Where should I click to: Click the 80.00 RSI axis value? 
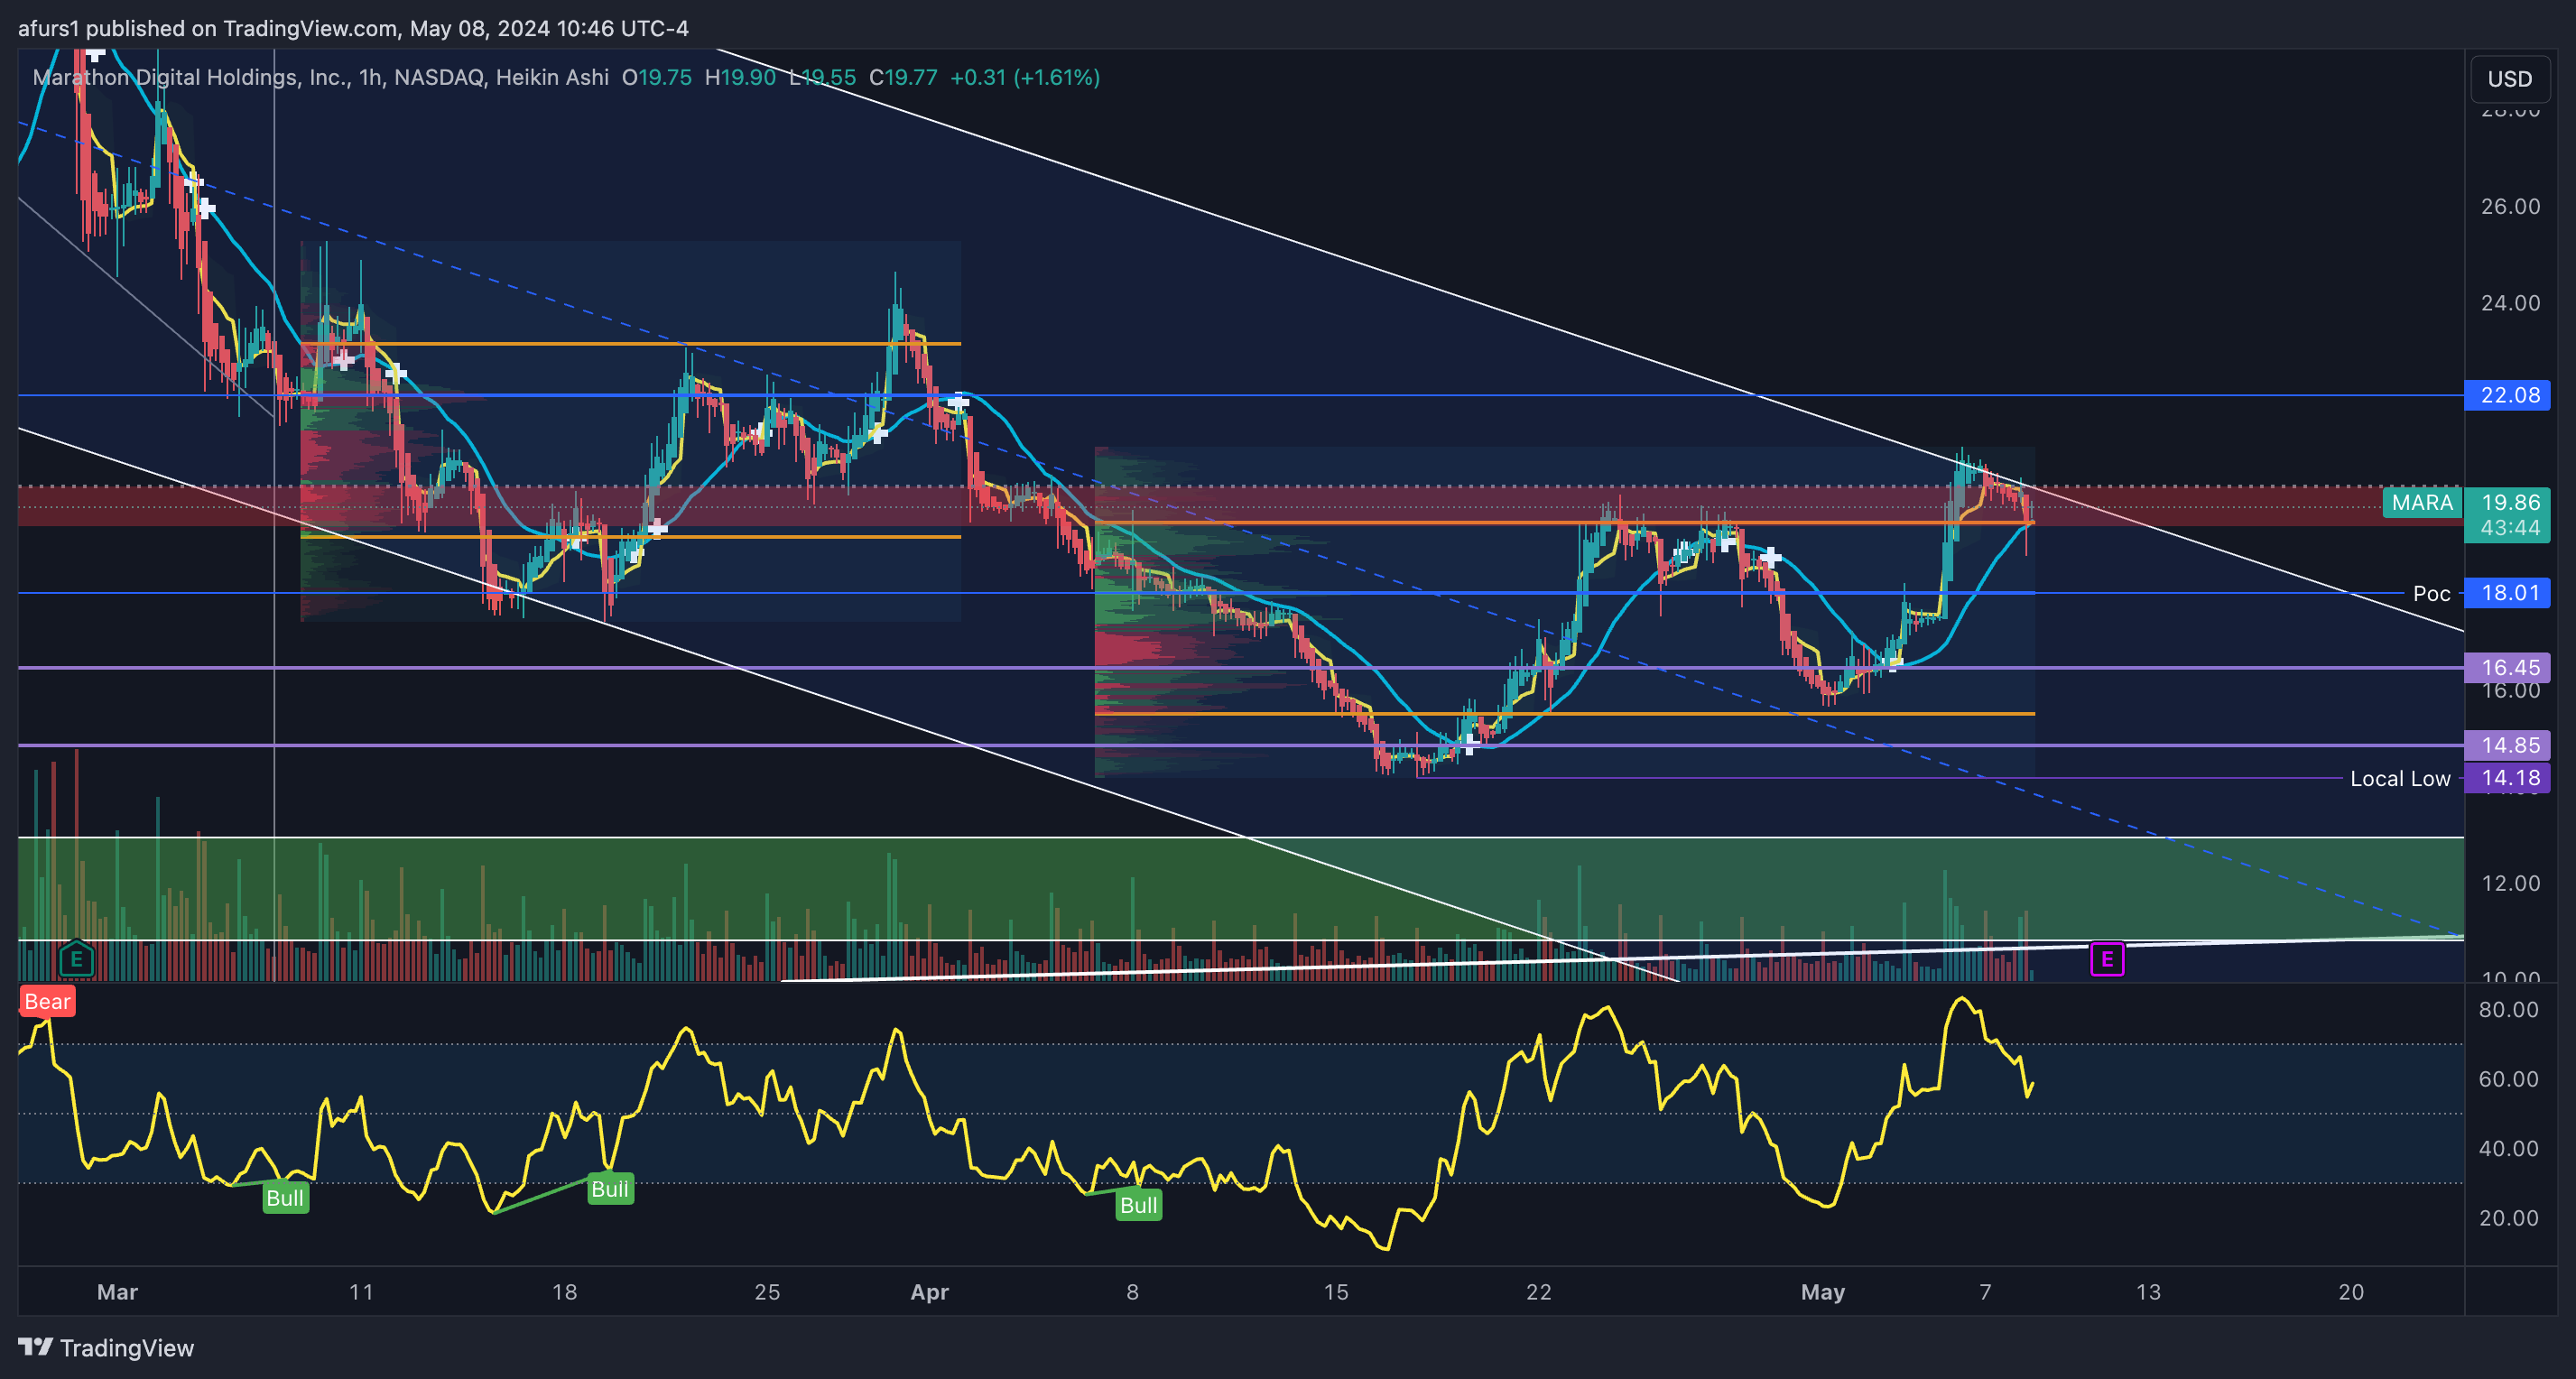(x=2508, y=1009)
